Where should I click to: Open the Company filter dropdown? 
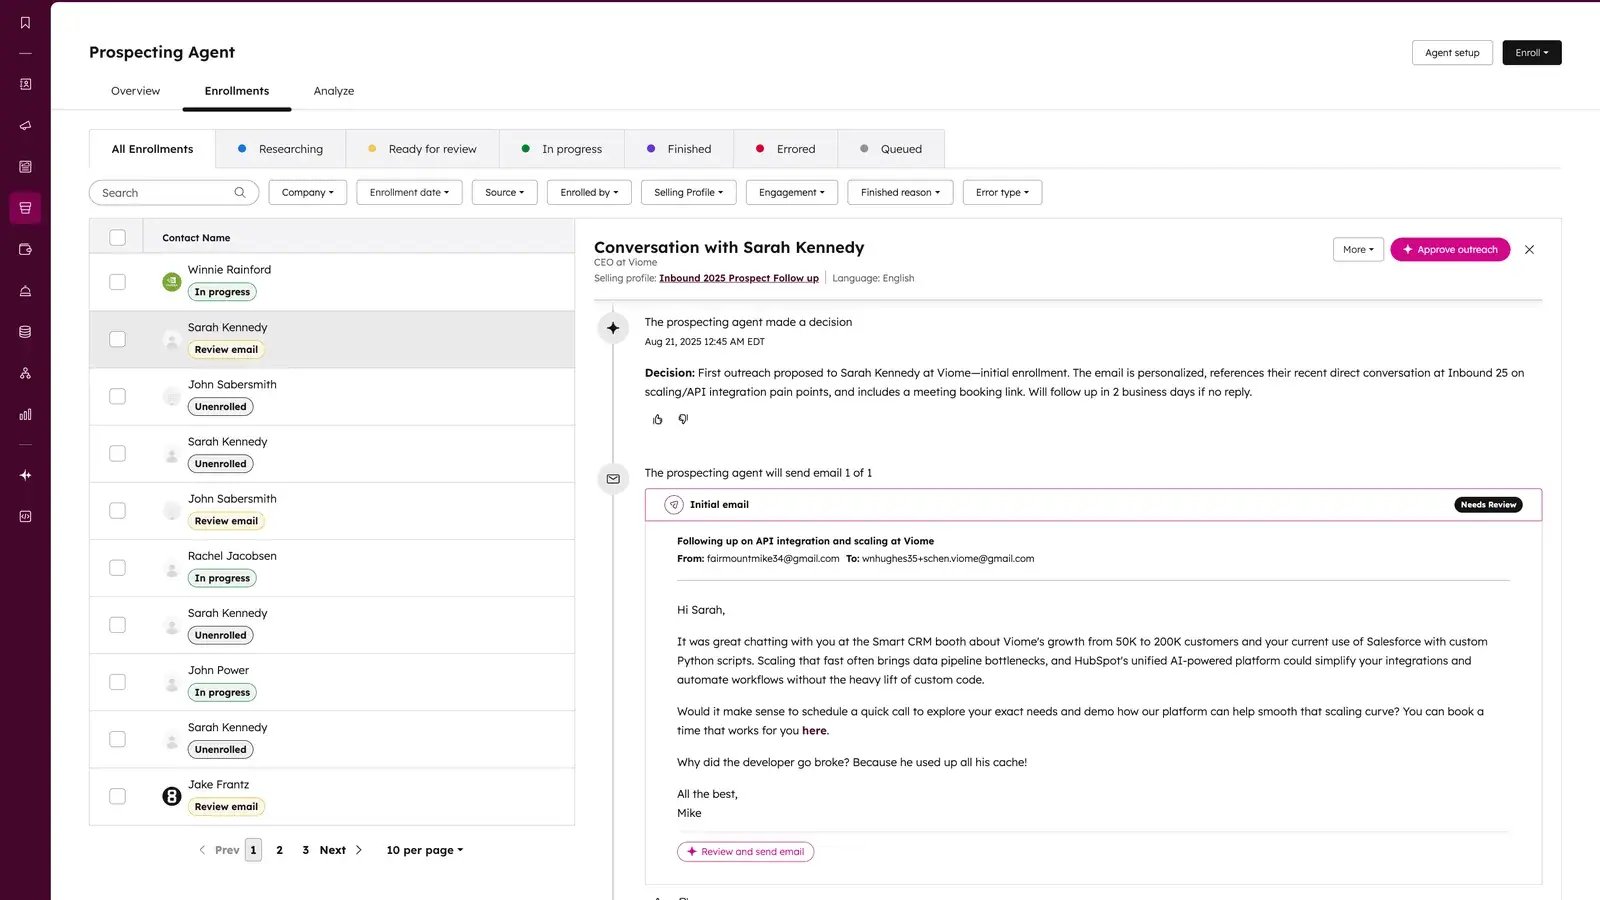click(x=308, y=193)
